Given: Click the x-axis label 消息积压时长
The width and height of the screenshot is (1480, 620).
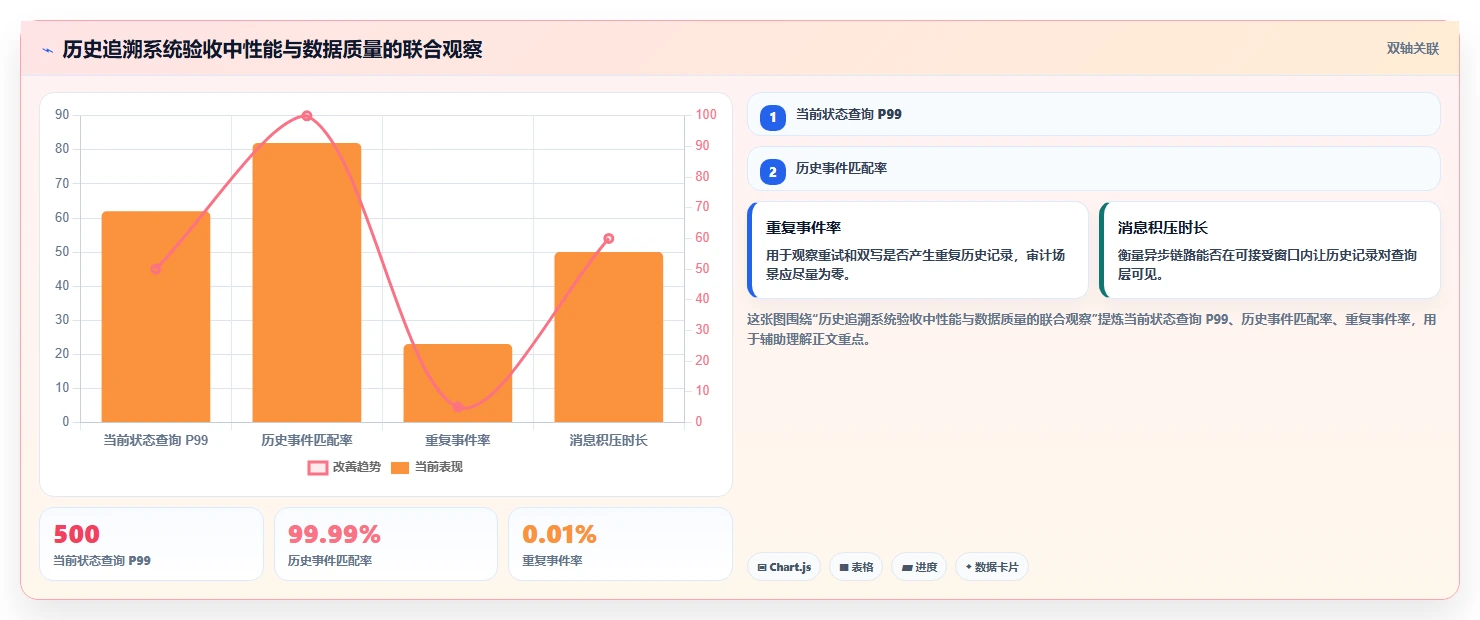Looking at the screenshot, I should [x=609, y=440].
